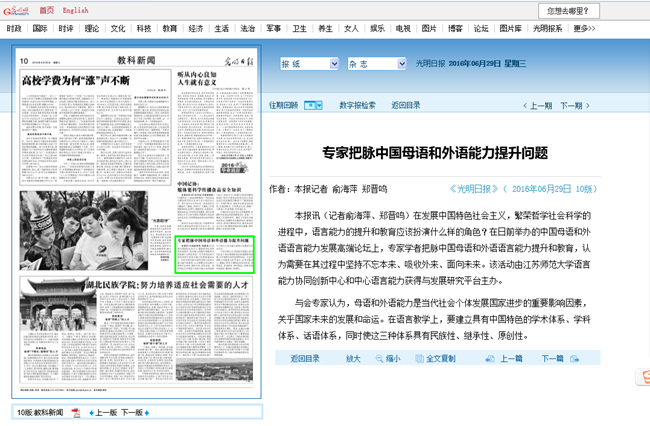
Task: Click the 全文复制 copy icon
Action: pos(418,359)
